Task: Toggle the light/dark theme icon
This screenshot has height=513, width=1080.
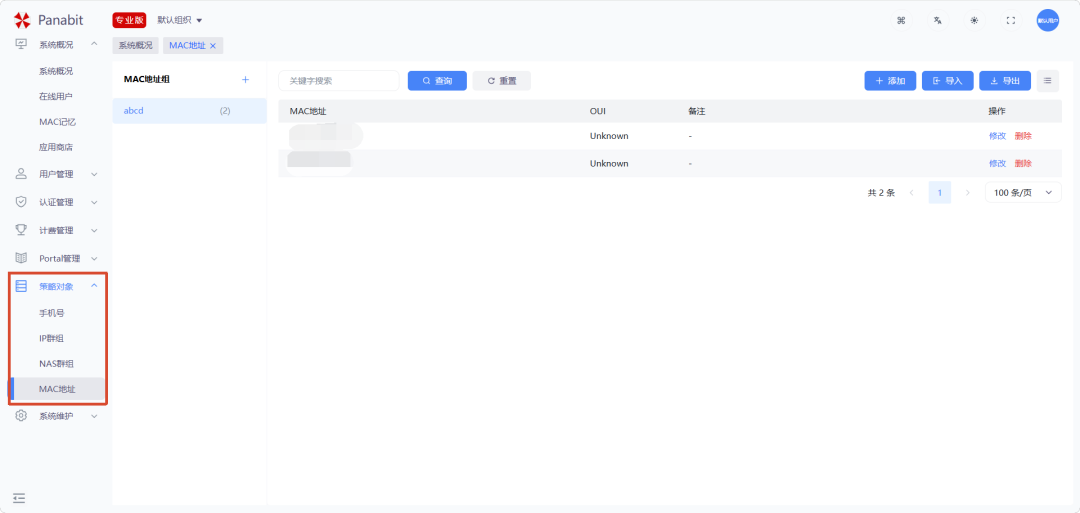Action: coord(974,21)
